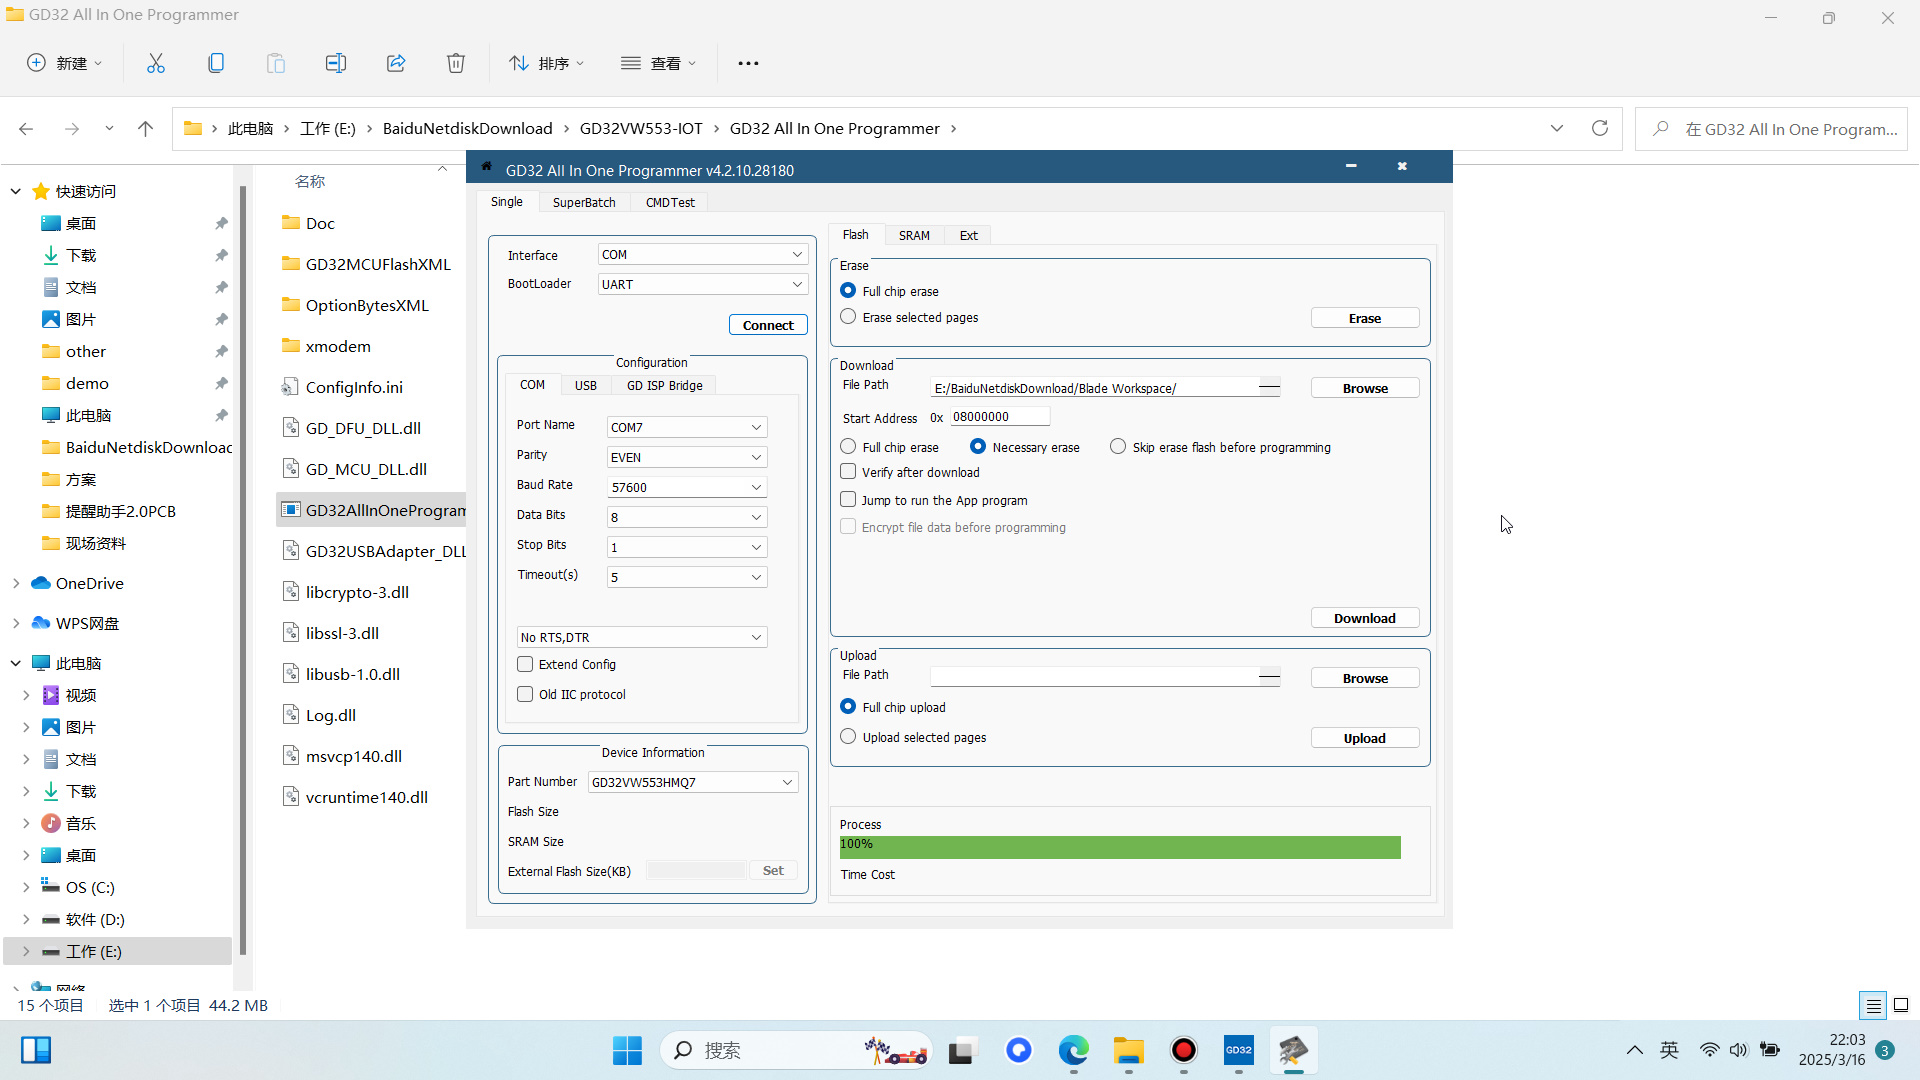Go up one folder with up arrow
The image size is (1920, 1080).
tap(145, 128)
